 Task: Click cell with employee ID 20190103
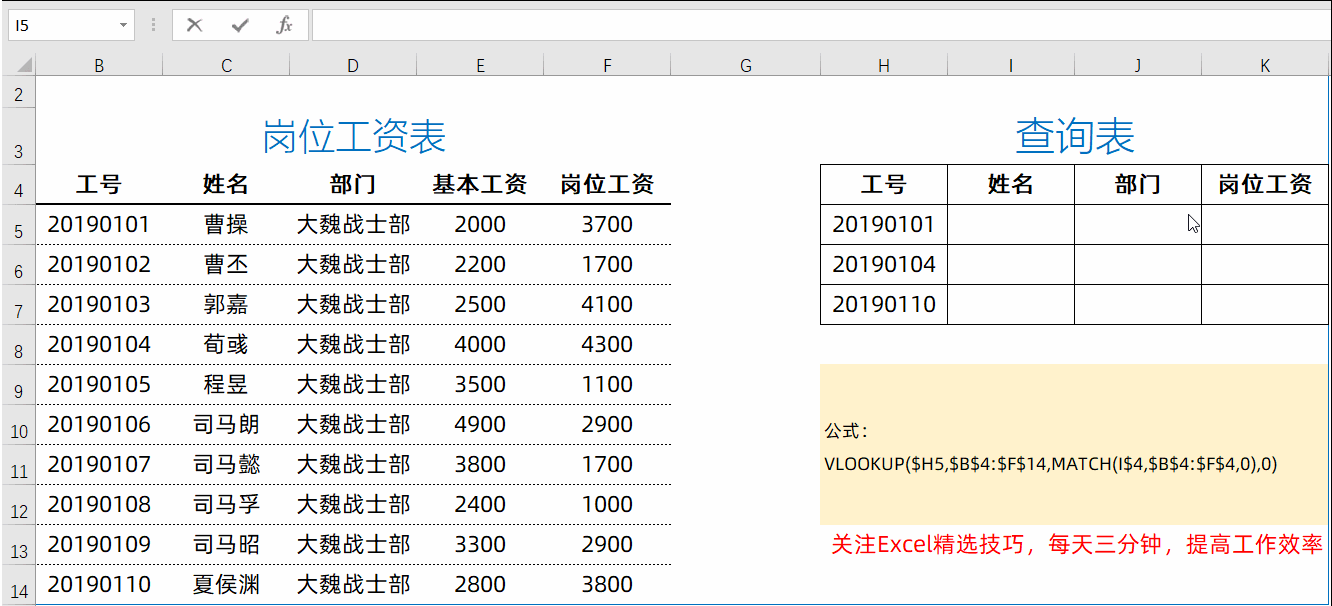[x=99, y=305]
